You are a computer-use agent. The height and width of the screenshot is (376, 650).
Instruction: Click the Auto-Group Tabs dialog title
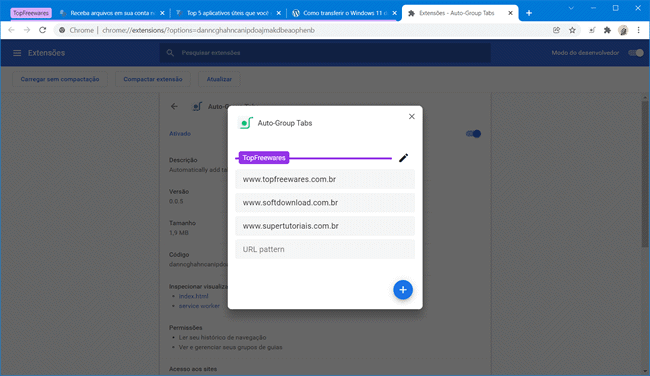pos(285,123)
